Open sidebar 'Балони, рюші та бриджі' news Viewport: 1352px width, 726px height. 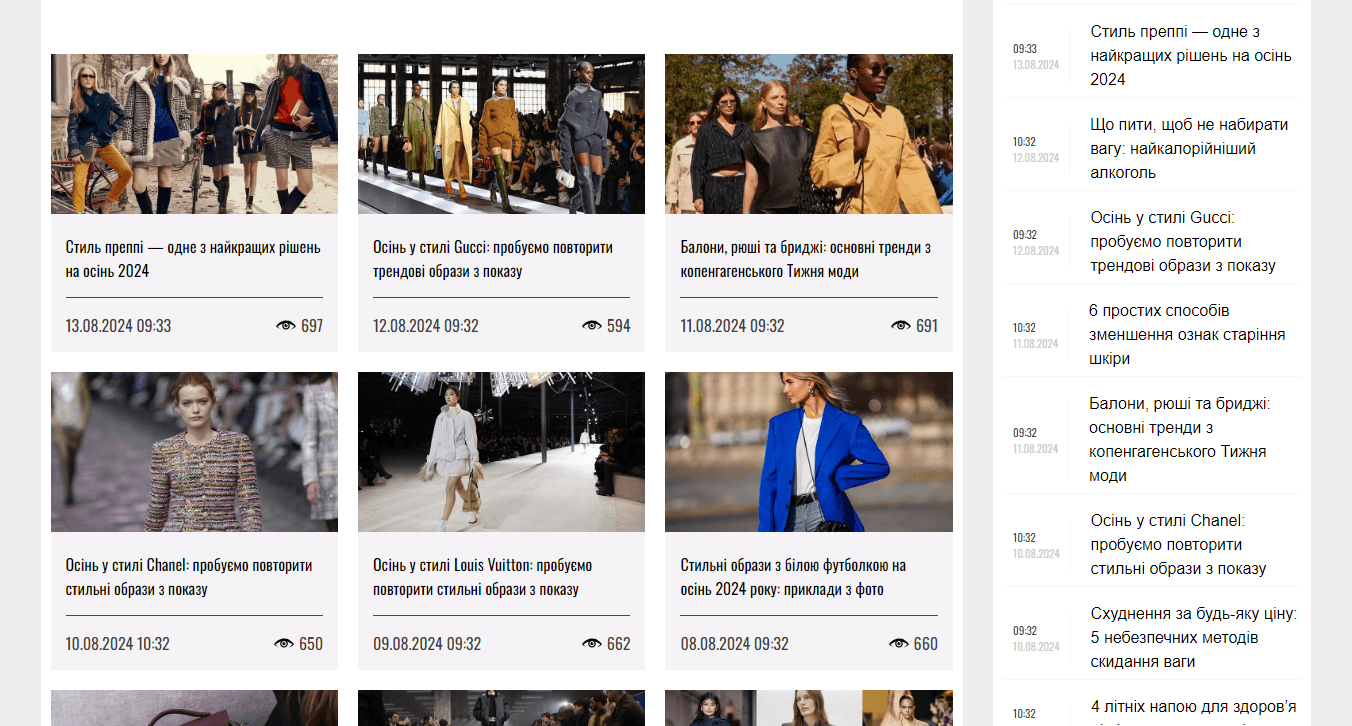(1180, 440)
